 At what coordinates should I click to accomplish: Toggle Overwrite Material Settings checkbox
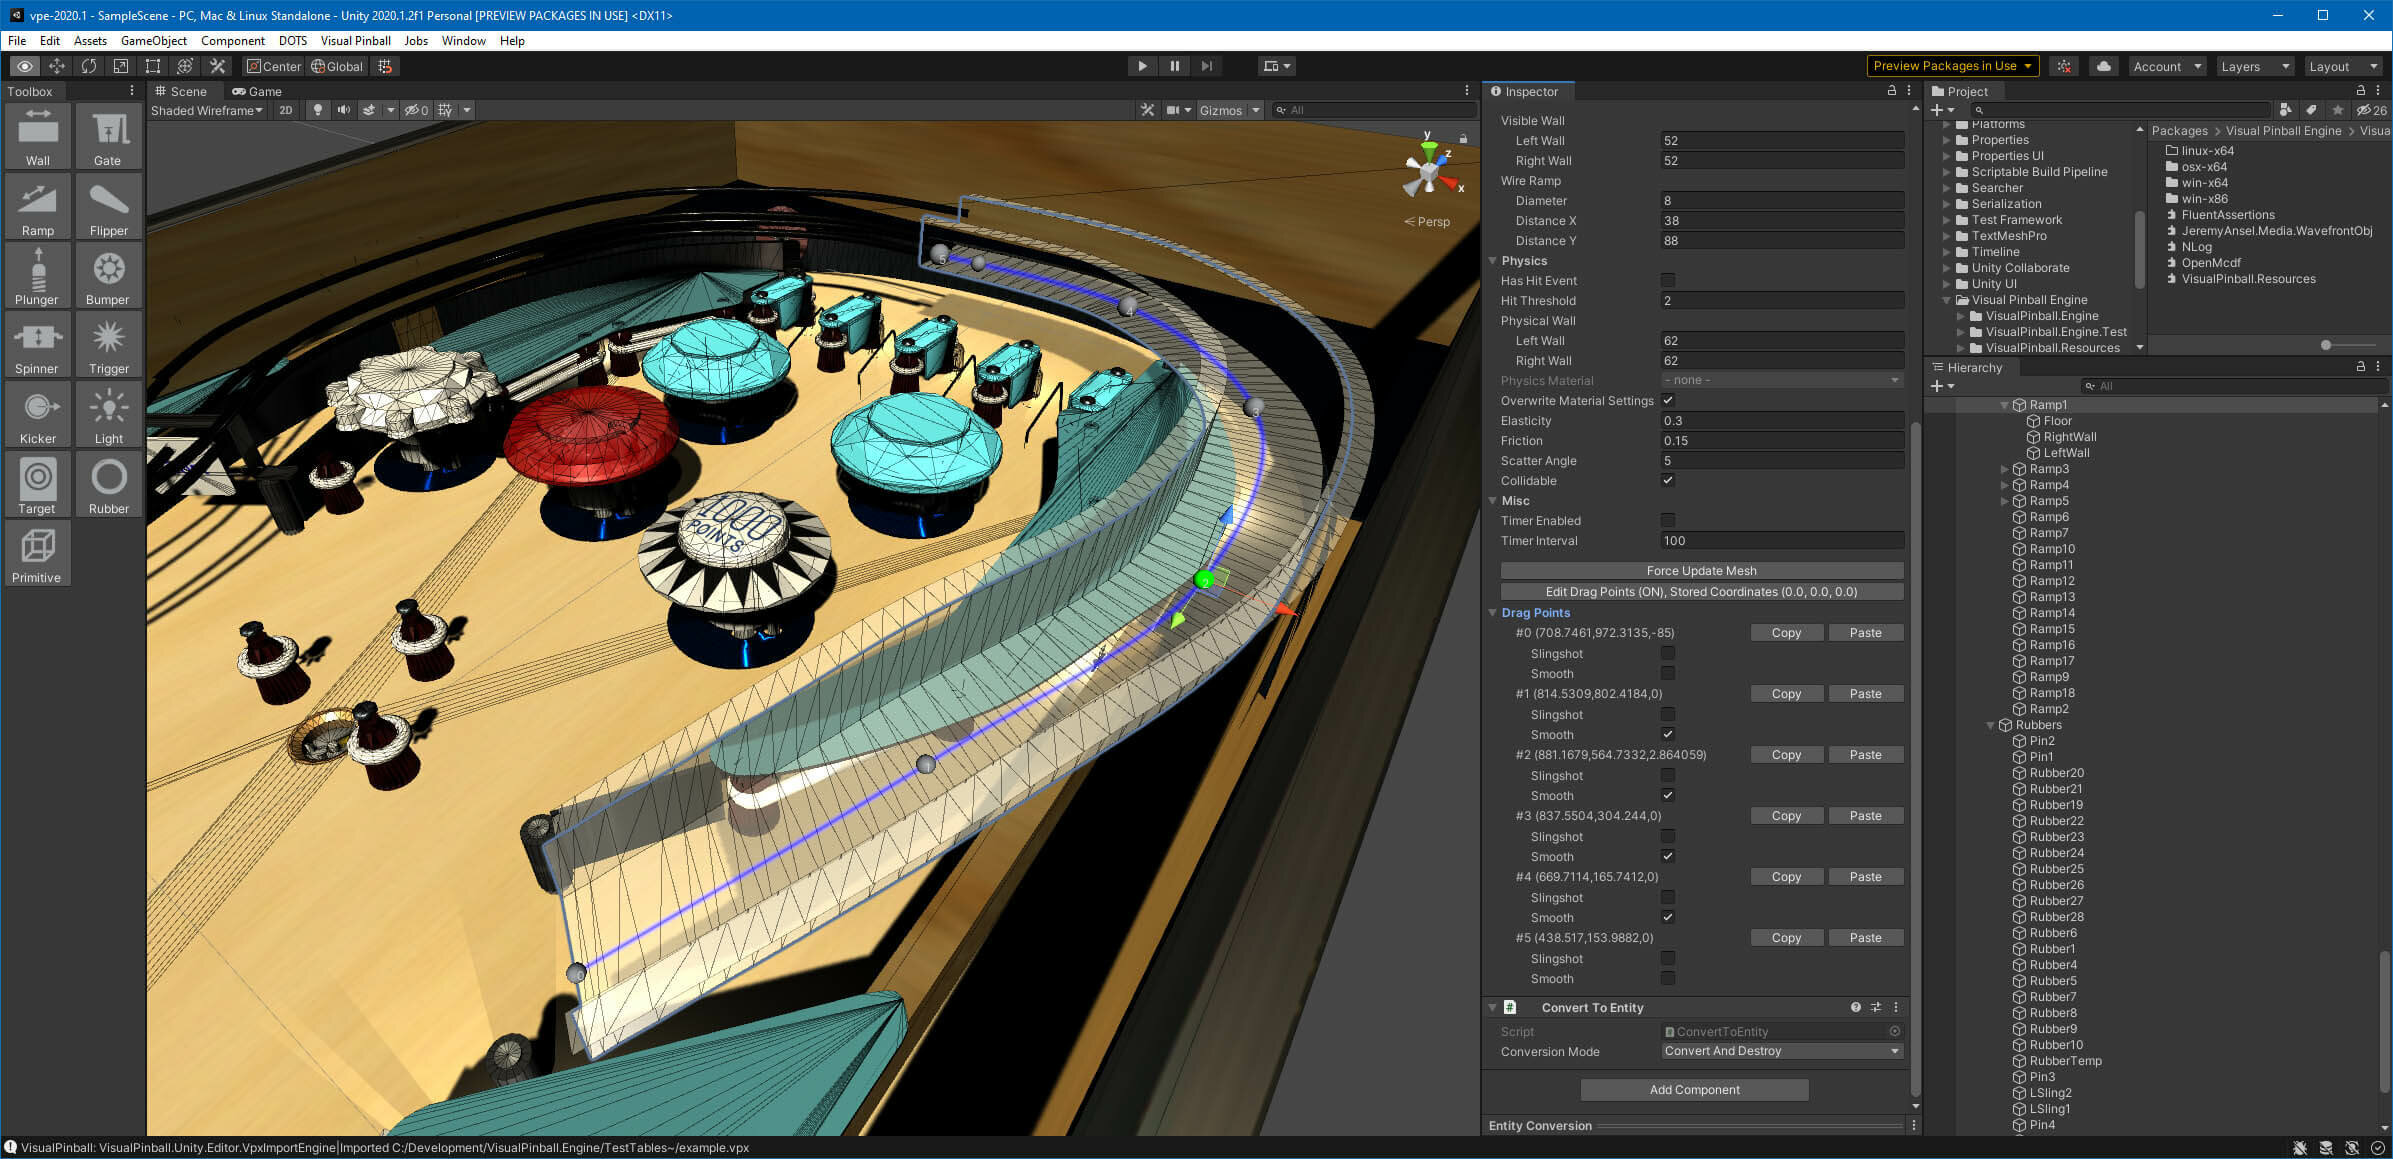point(1668,401)
